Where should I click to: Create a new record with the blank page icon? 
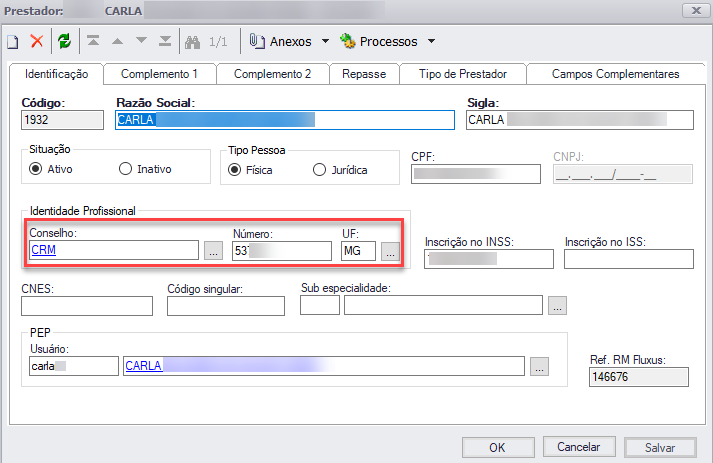[13, 42]
